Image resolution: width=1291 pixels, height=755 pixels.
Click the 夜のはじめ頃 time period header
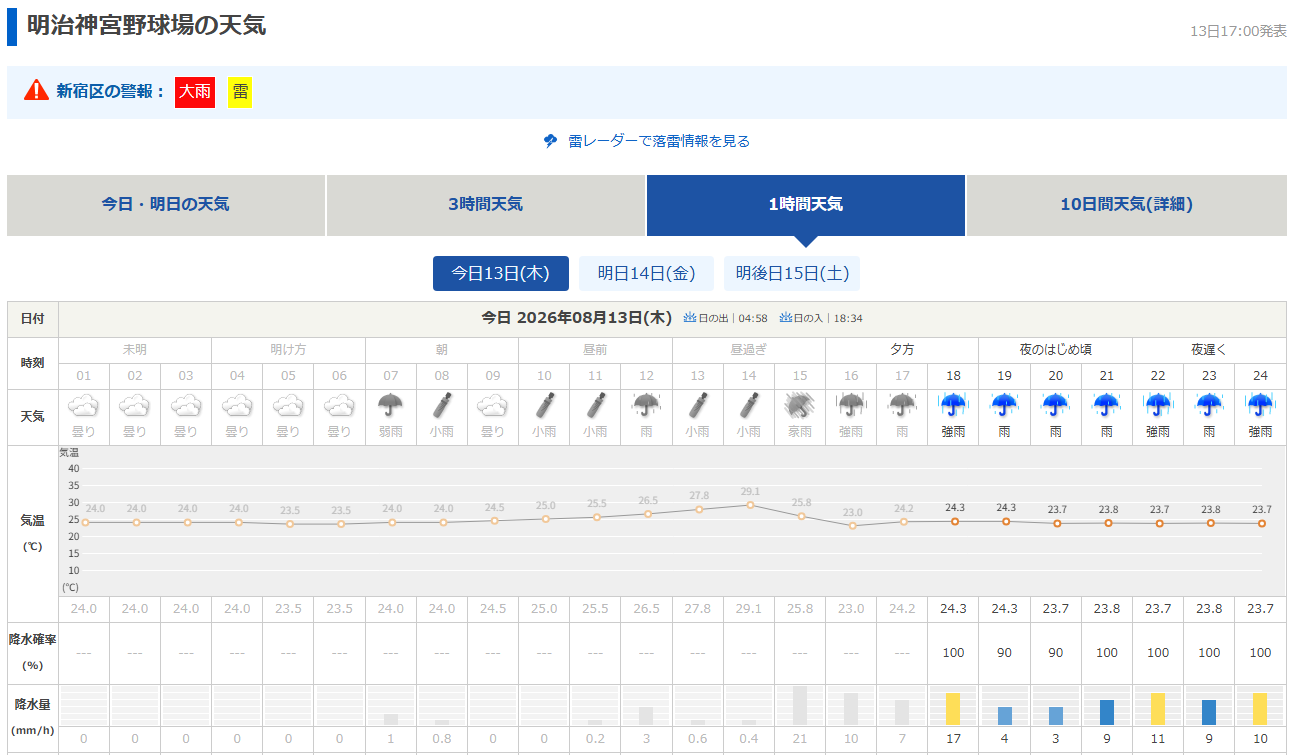pos(1055,350)
